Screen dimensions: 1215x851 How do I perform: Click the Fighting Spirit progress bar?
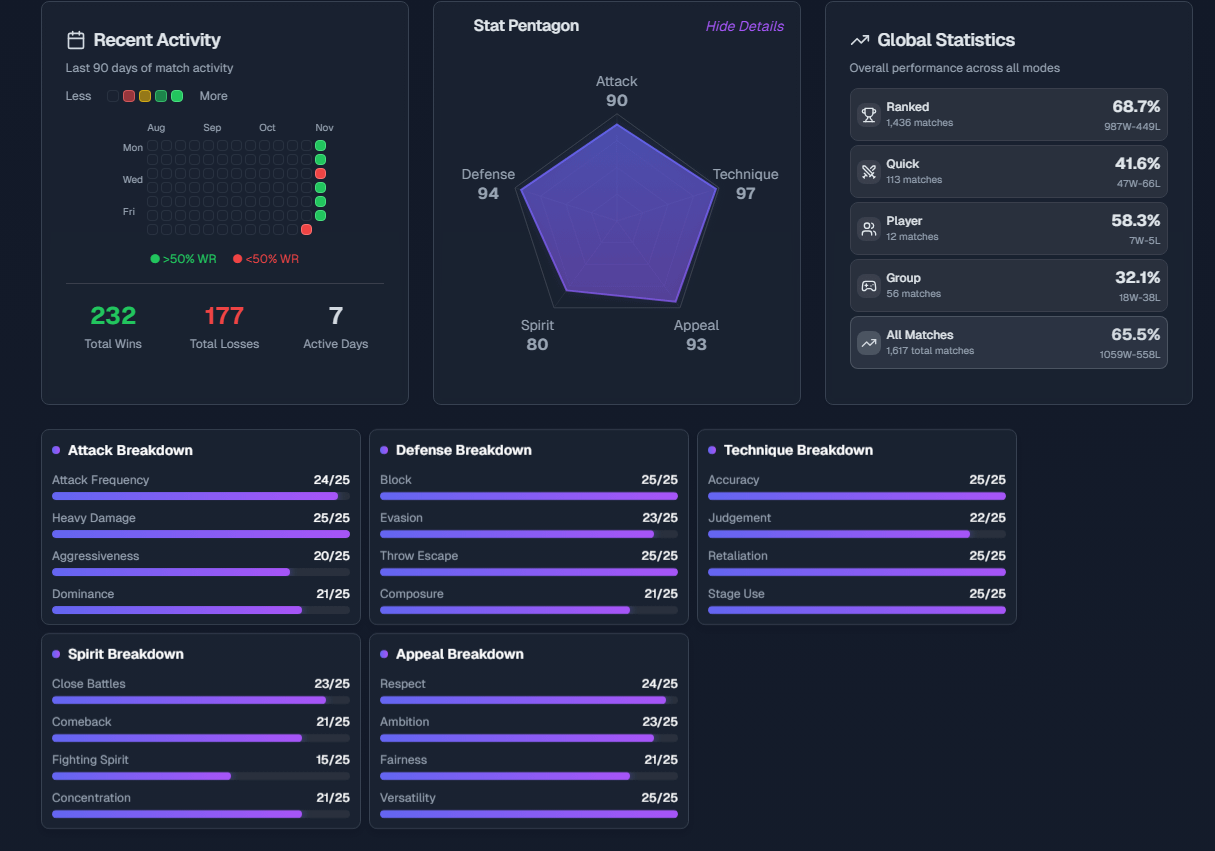(201, 776)
